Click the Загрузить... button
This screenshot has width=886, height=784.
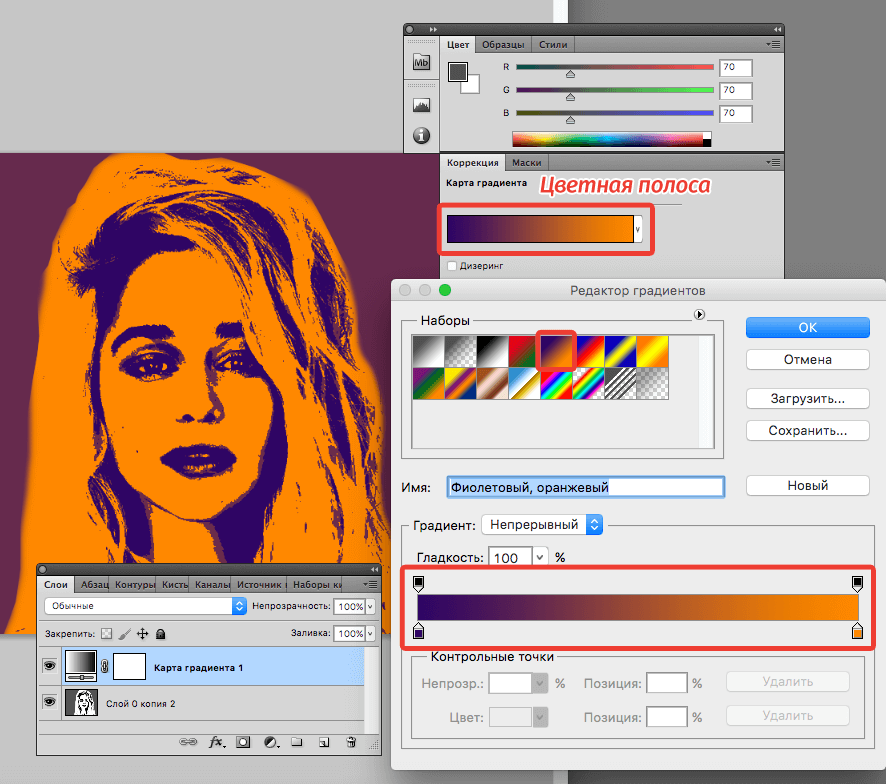(x=807, y=398)
